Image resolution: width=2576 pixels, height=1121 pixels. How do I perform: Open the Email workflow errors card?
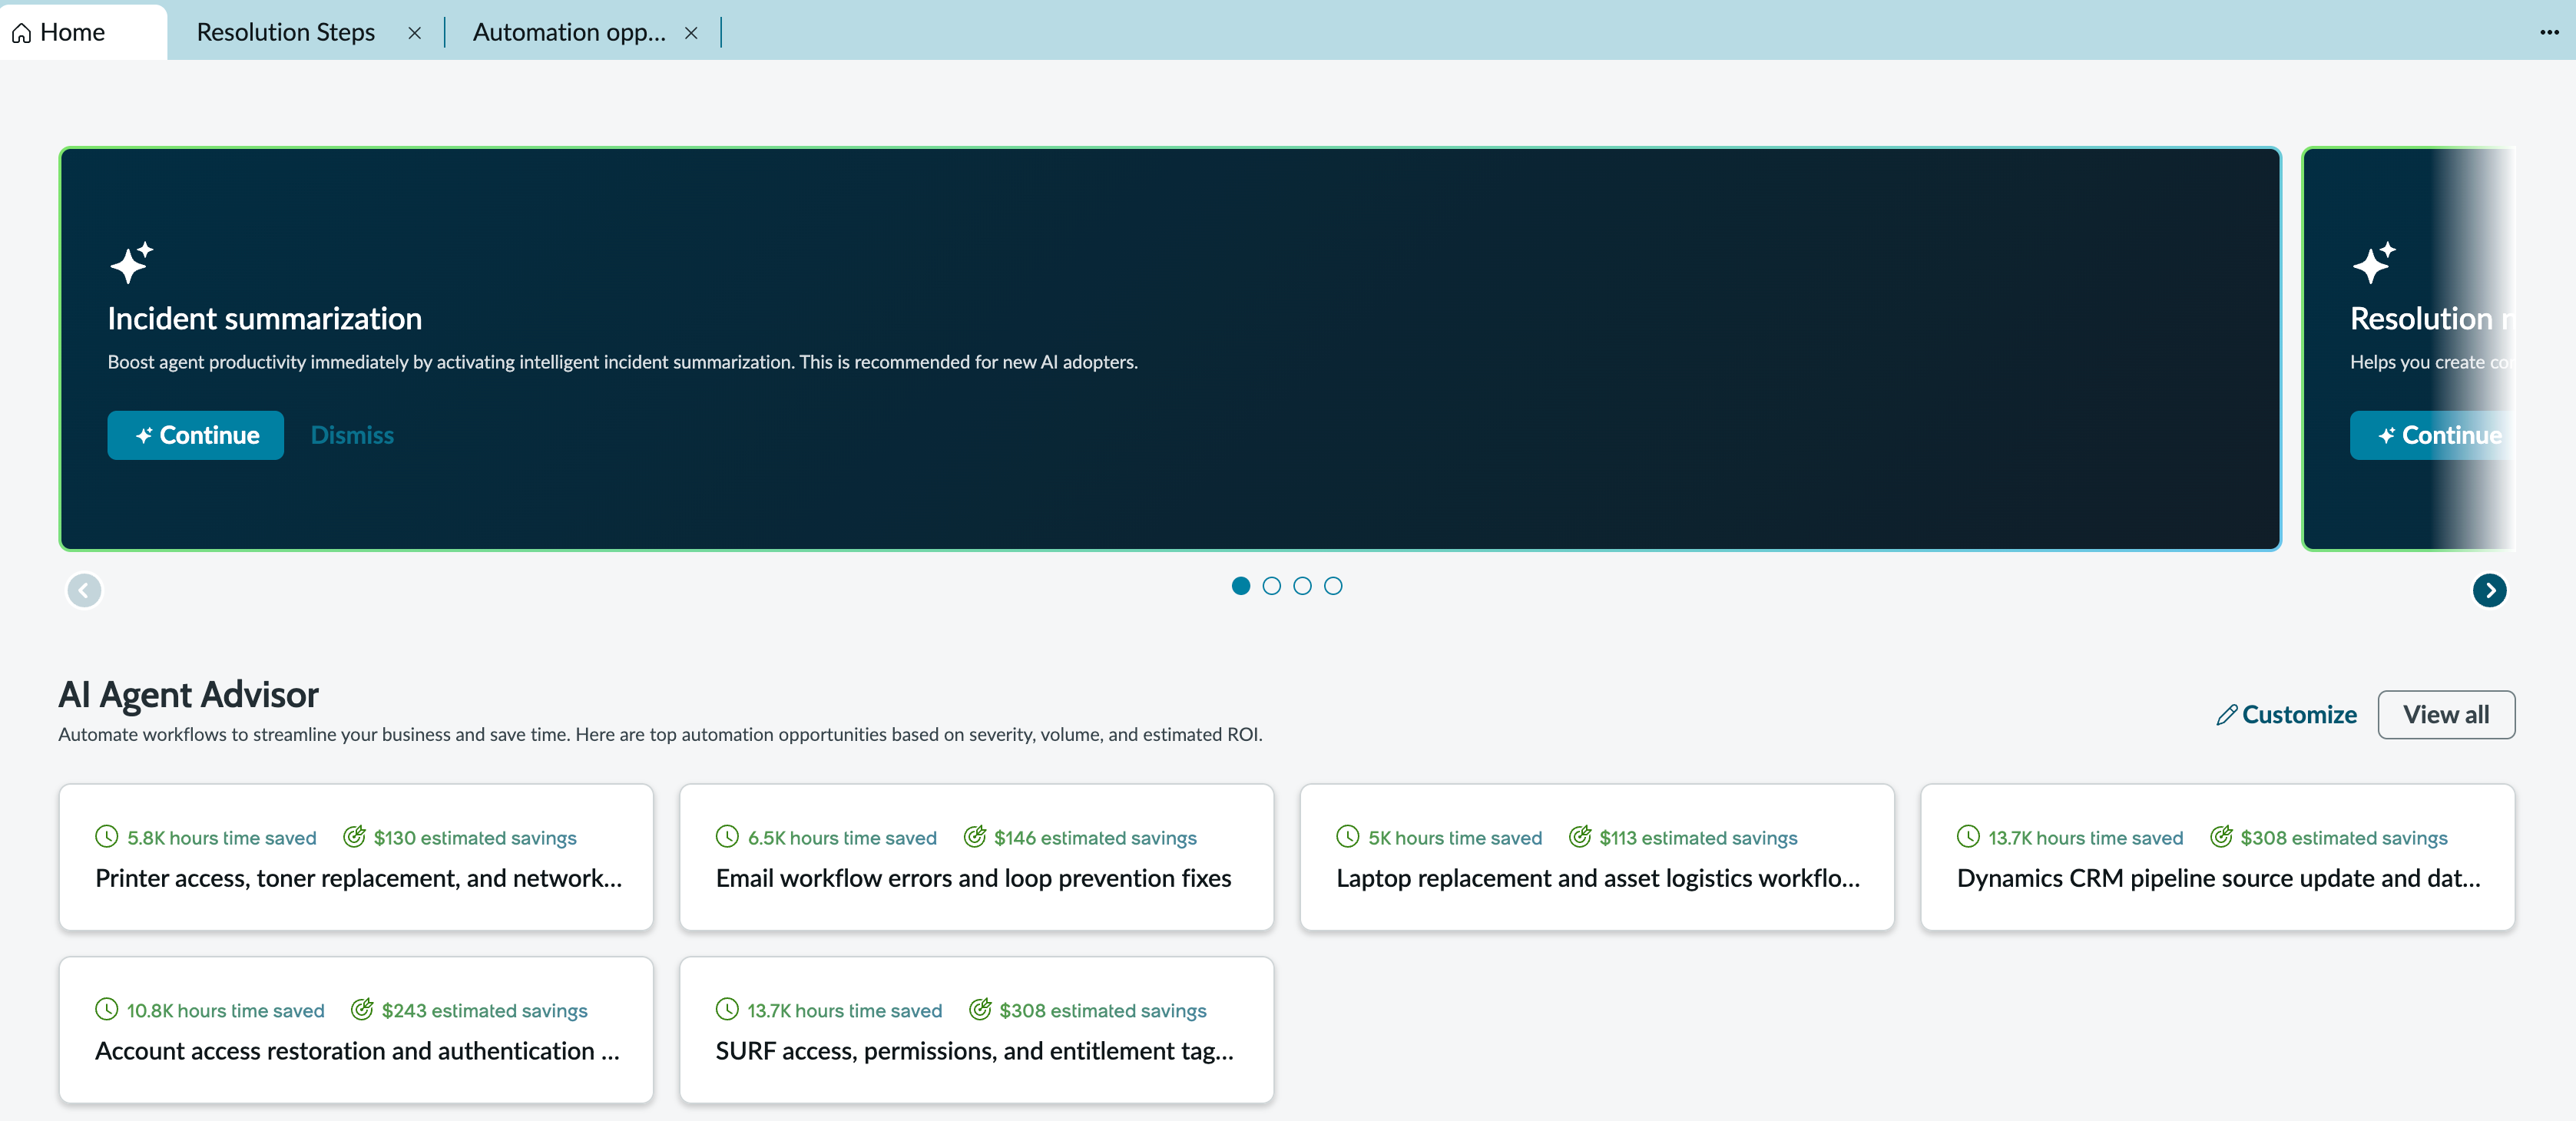[x=977, y=857]
